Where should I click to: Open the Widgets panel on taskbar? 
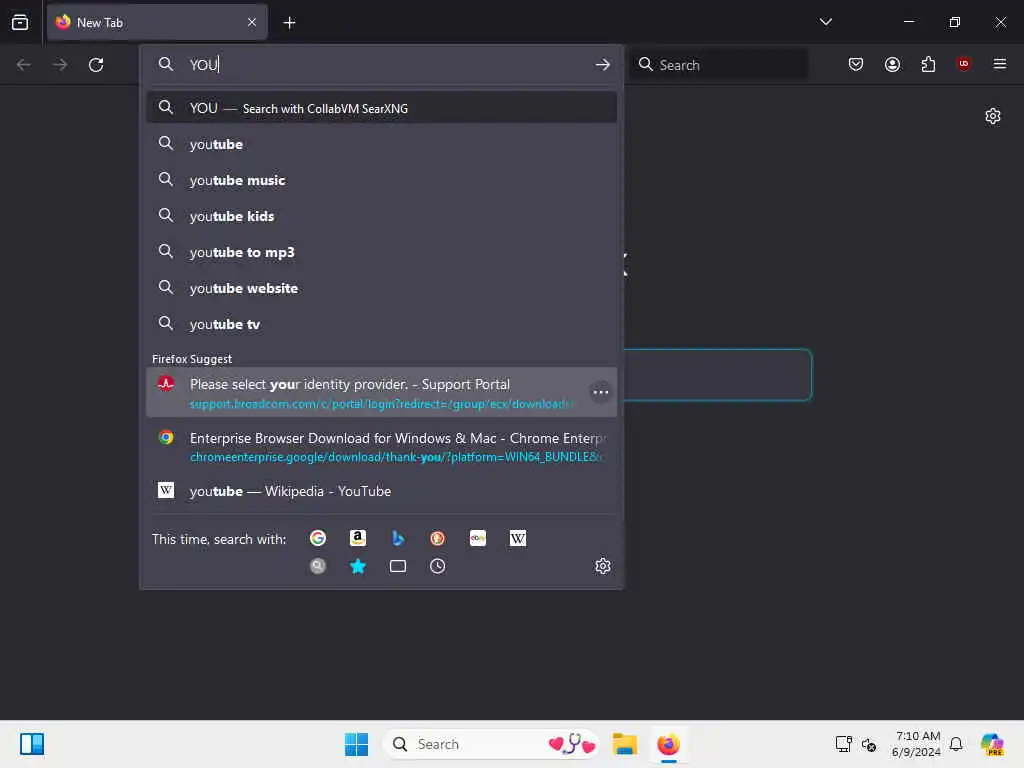click(32, 744)
